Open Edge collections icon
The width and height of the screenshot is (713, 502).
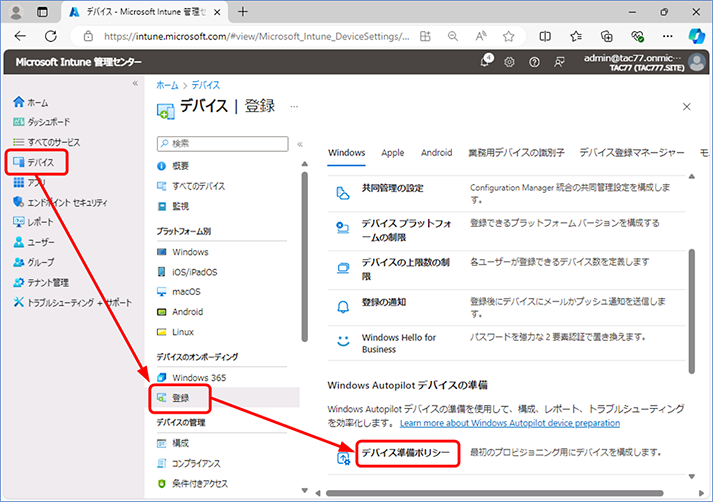point(607,36)
